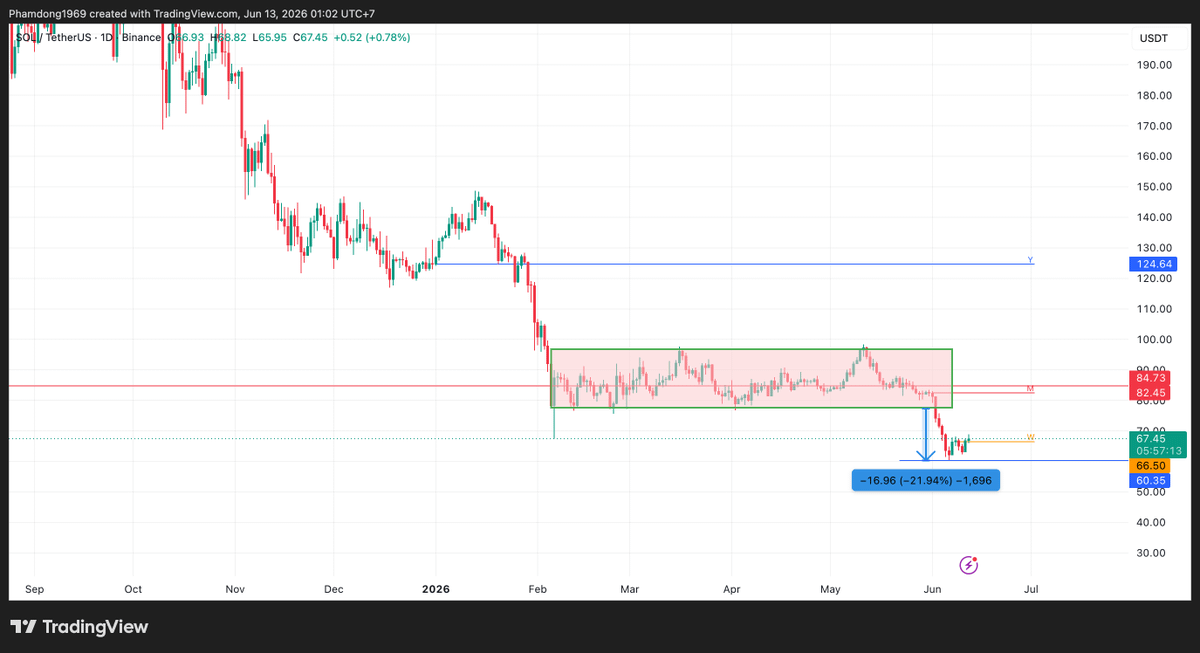Click the 170.00 price axis label
Viewport: 1200px width, 653px height.
(x=1154, y=126)
